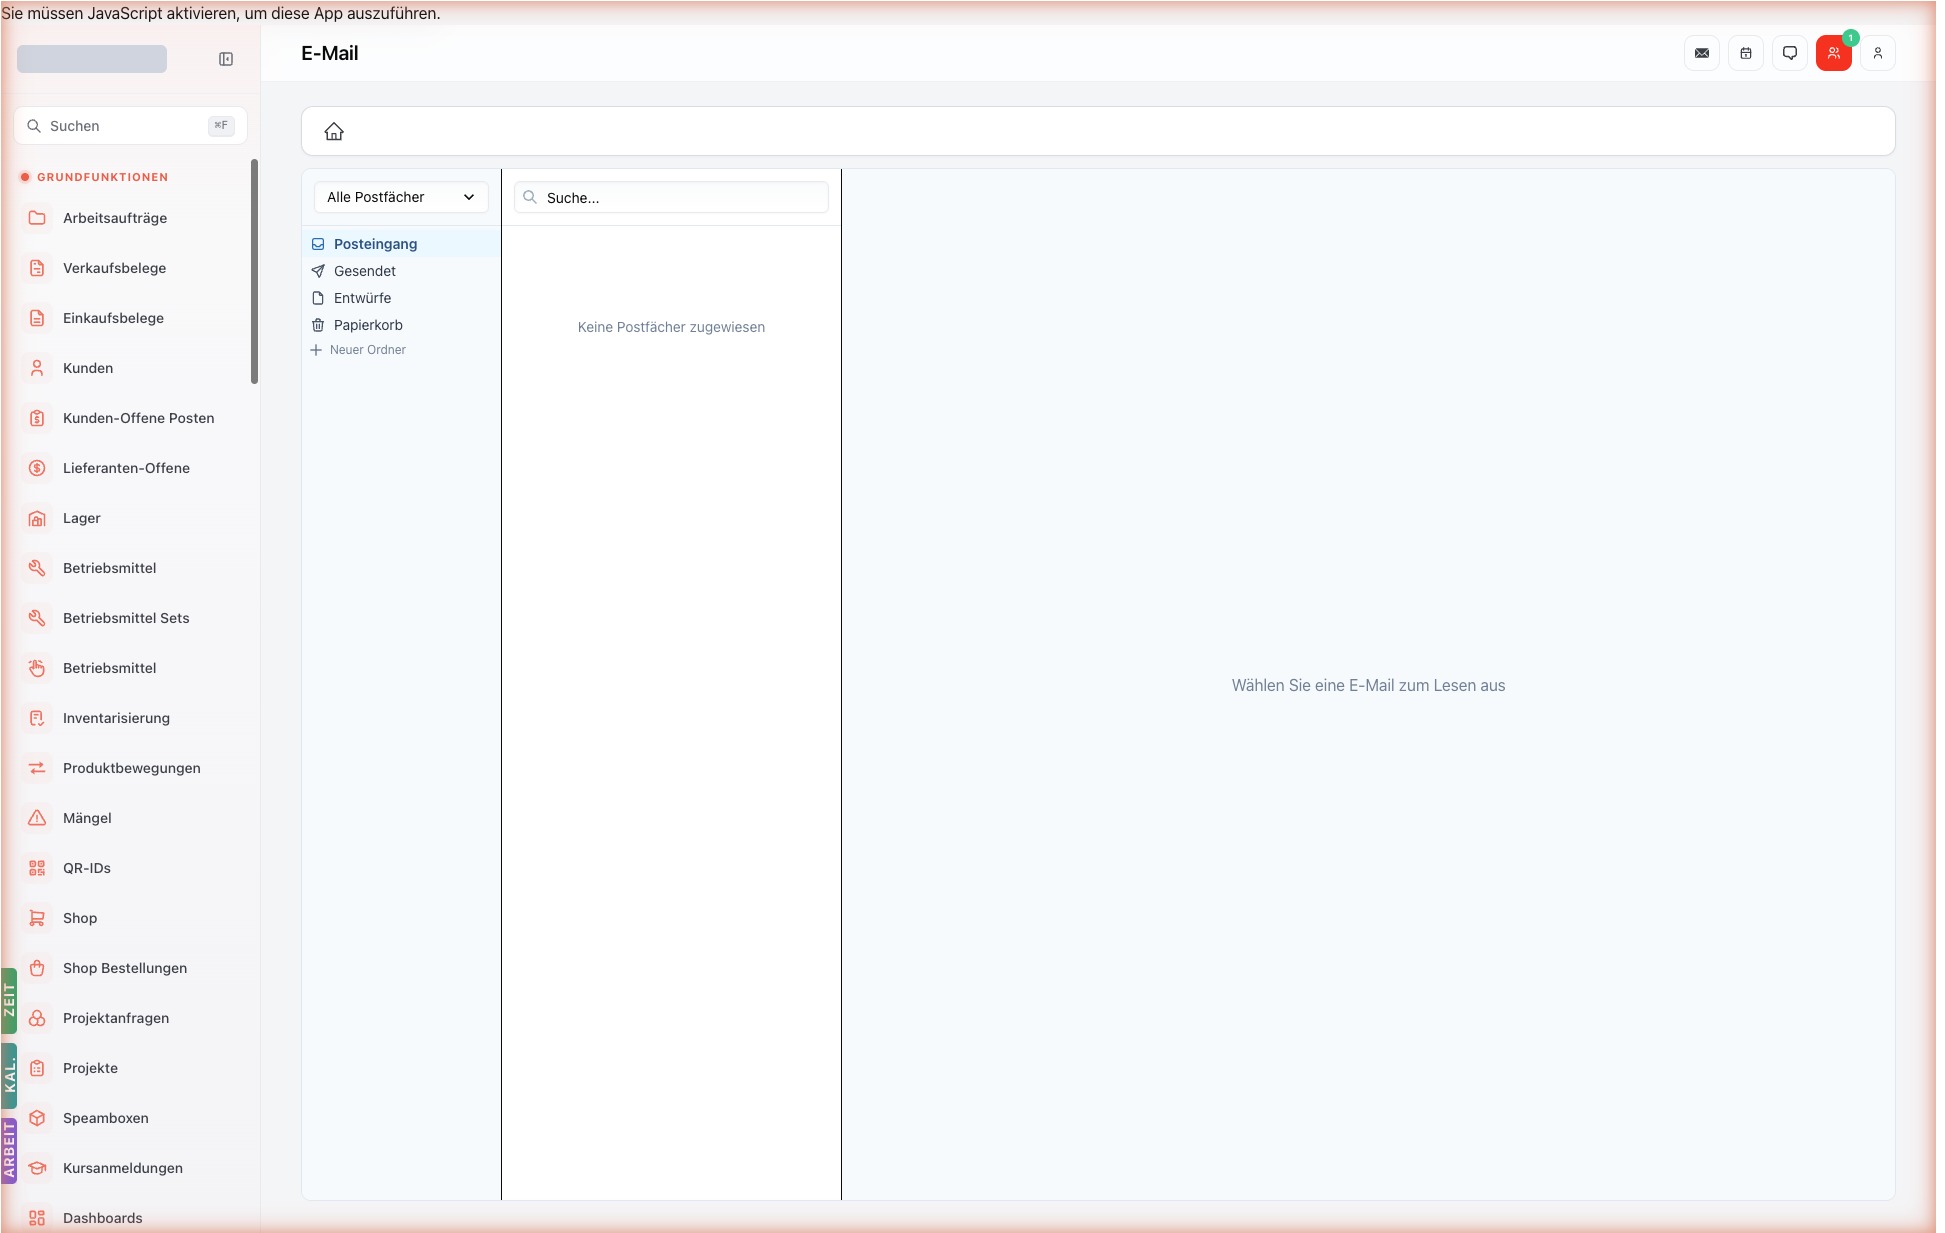Click the red users notification icon

click(1834, 53)
